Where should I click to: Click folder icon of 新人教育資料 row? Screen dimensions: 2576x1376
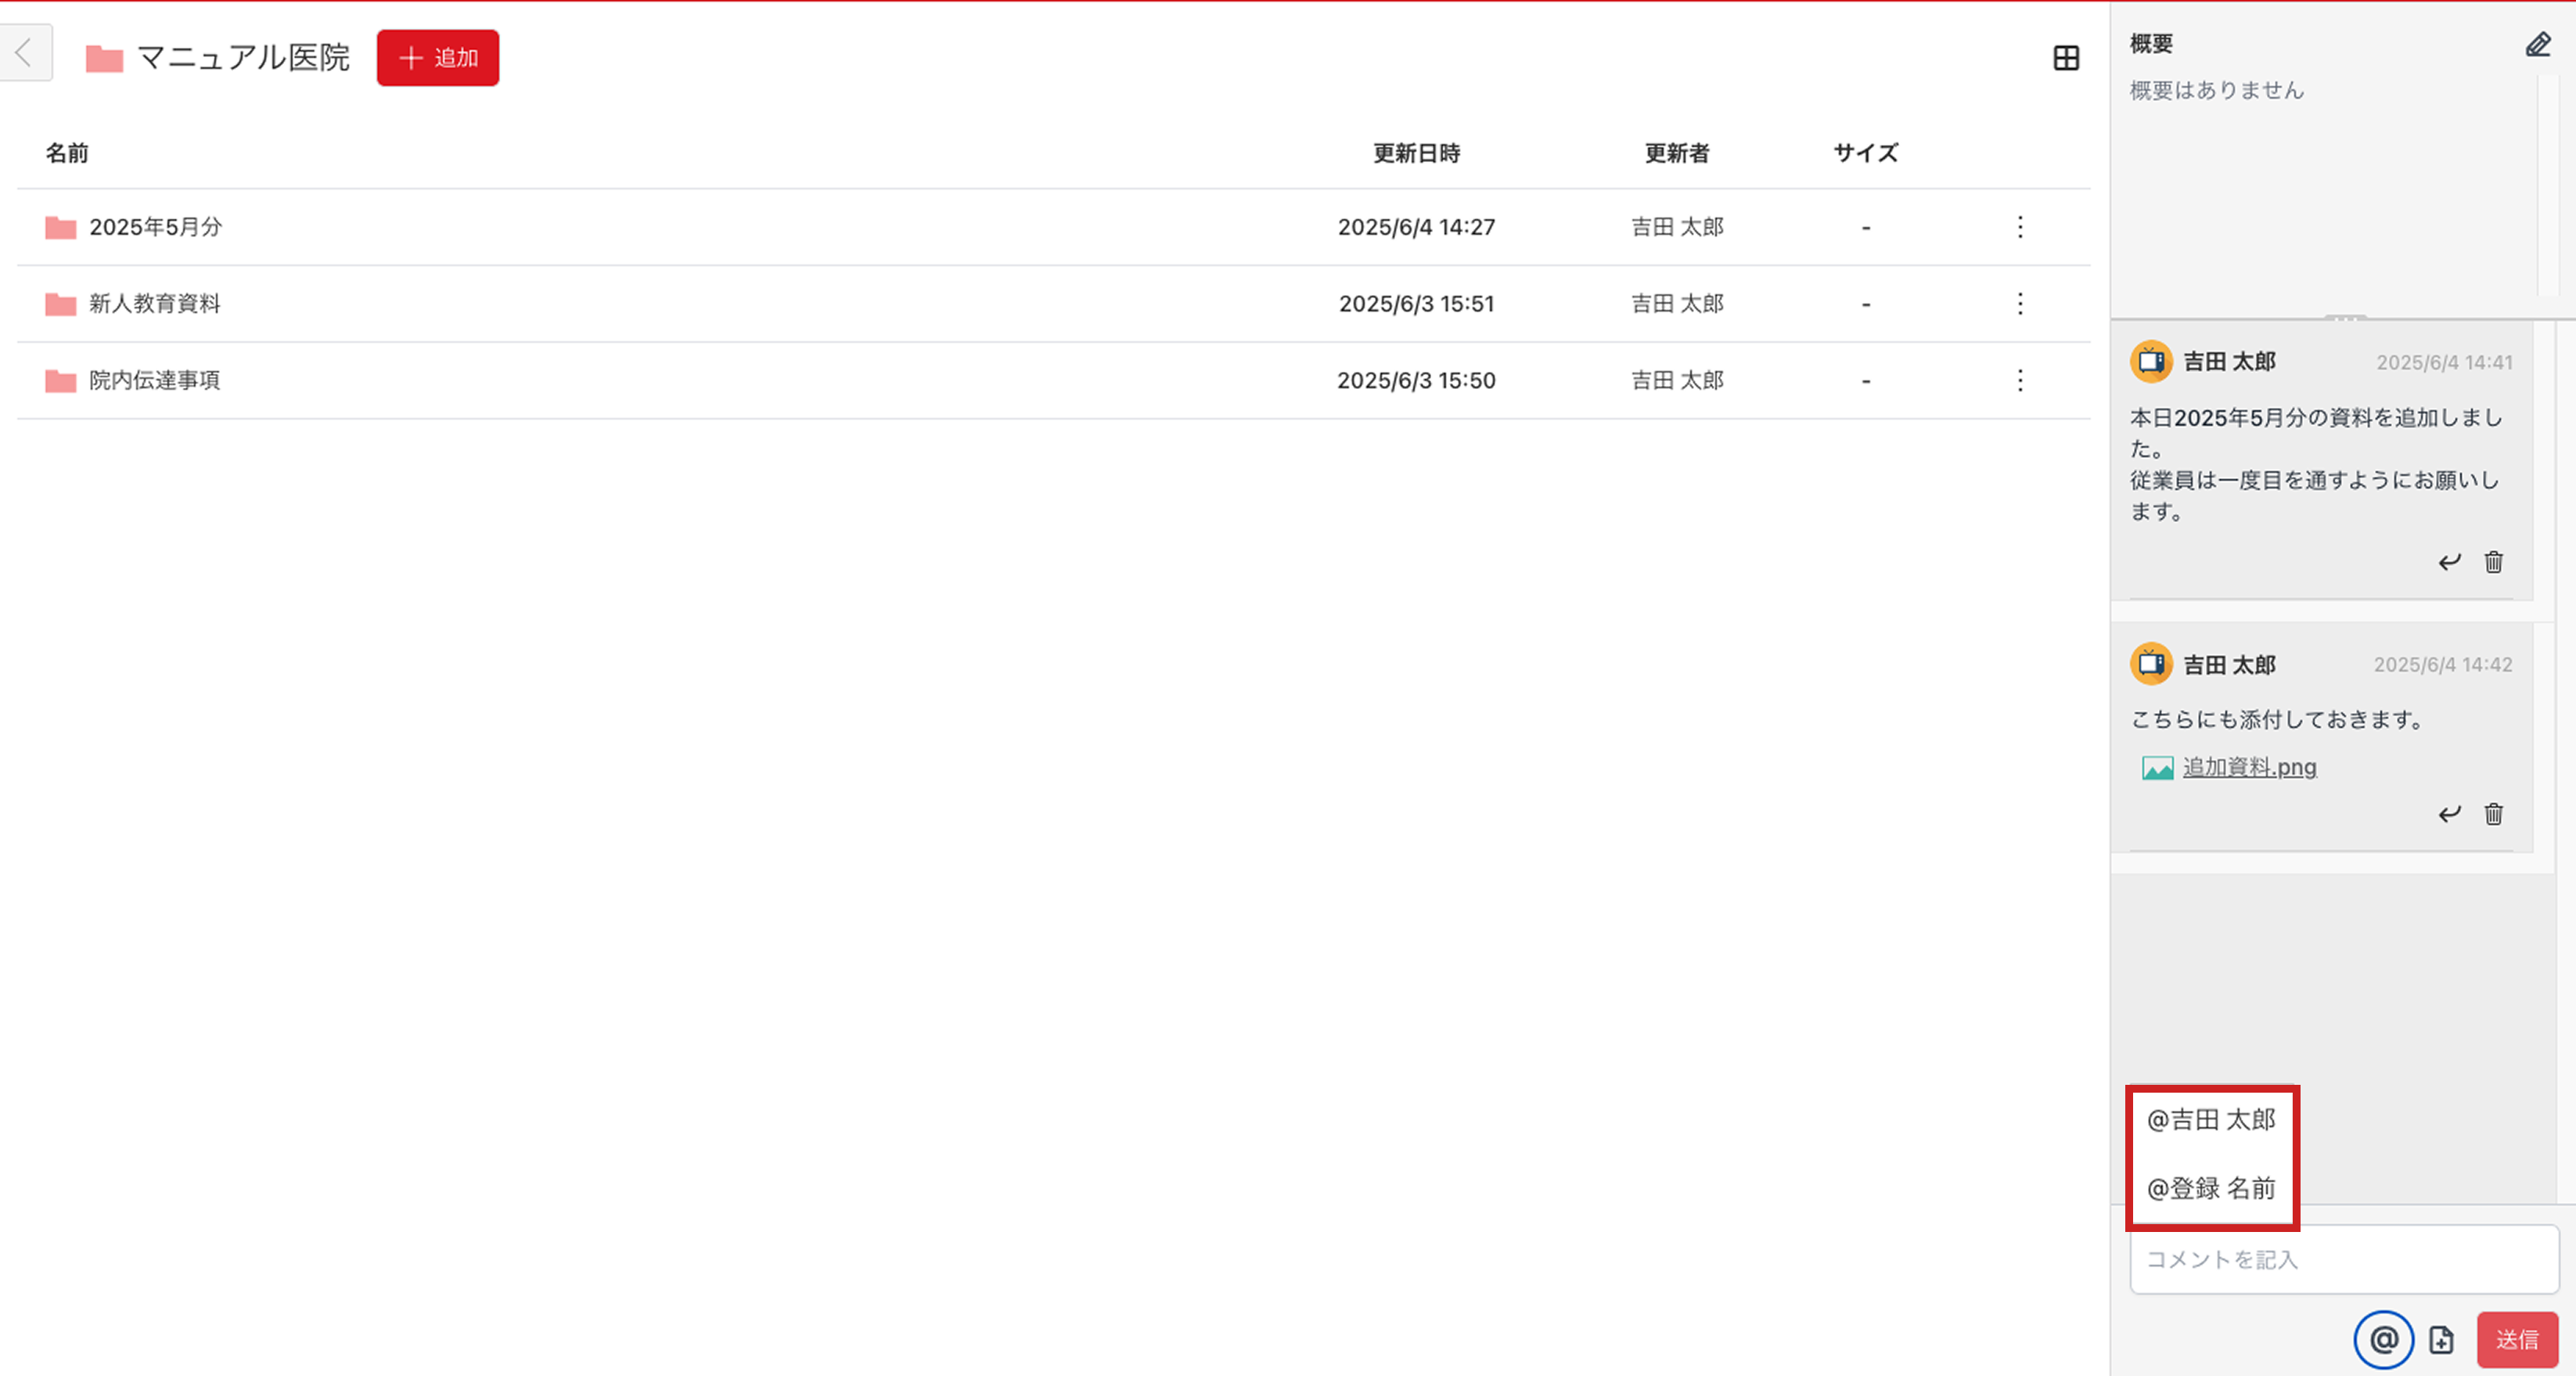click(61, 304)
